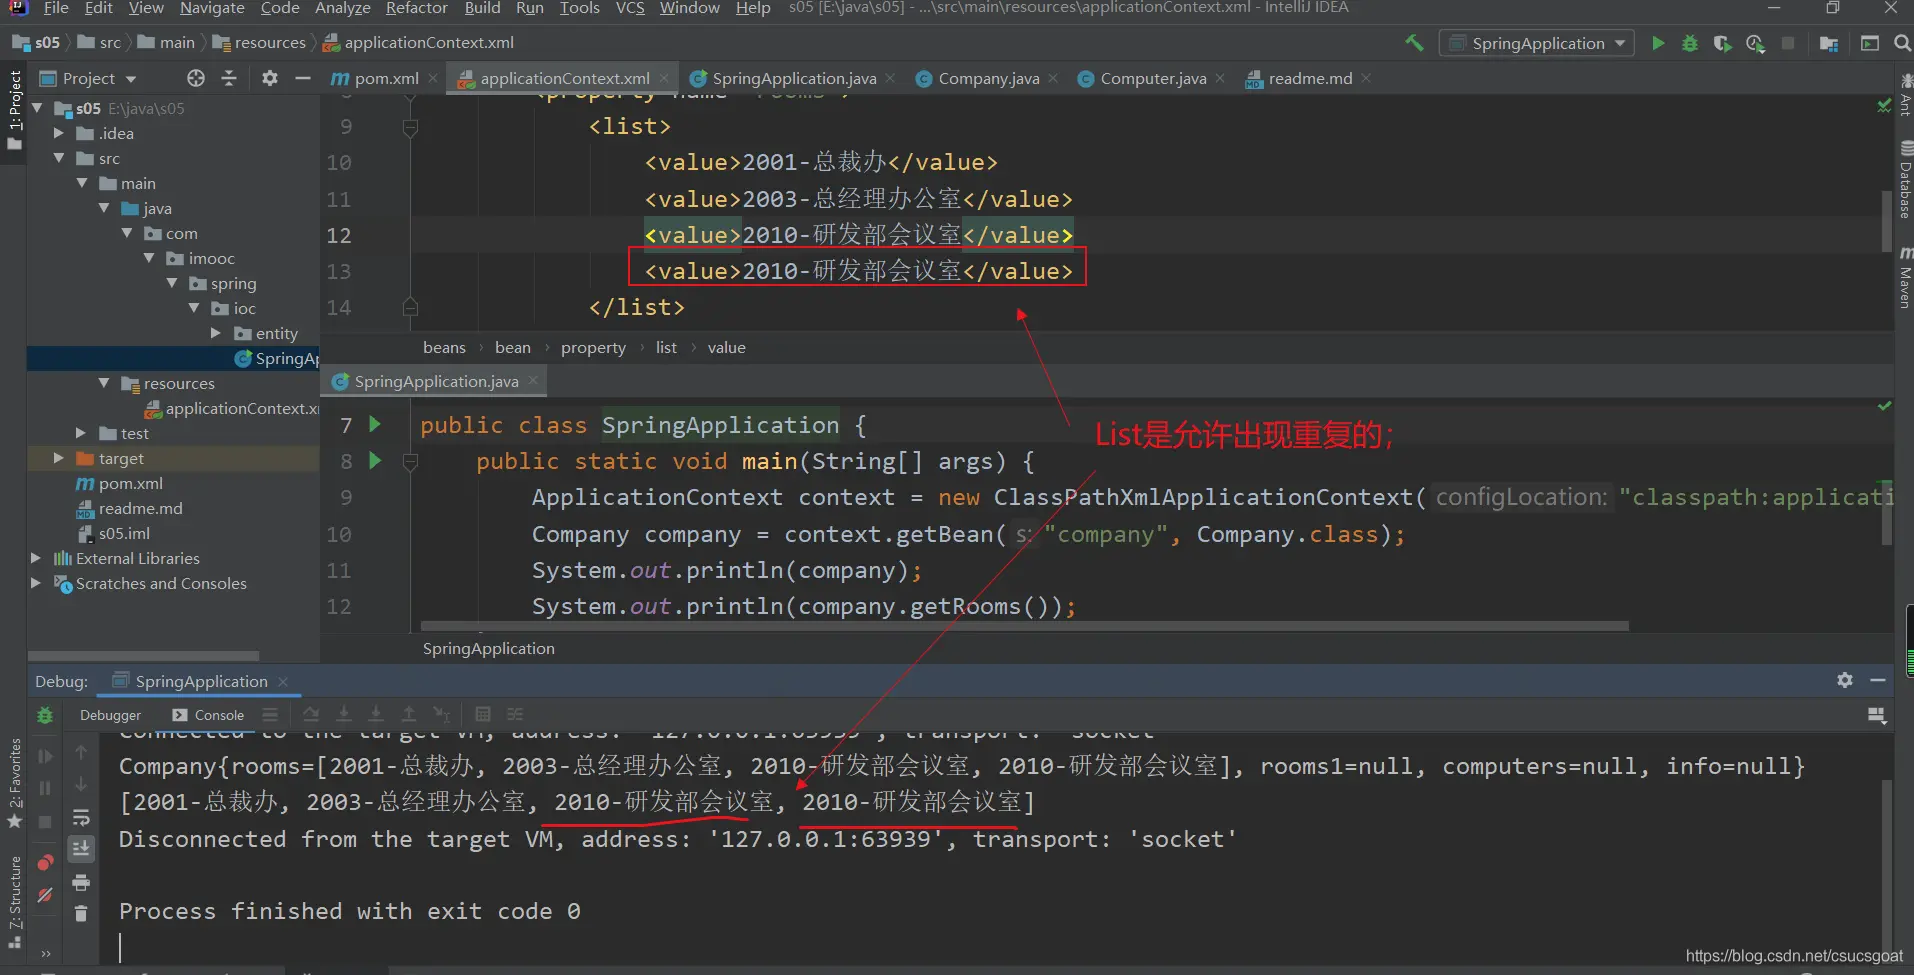1914x975 pixels.
Task: Switch to the Debugger tab
Action: (110, 715)
